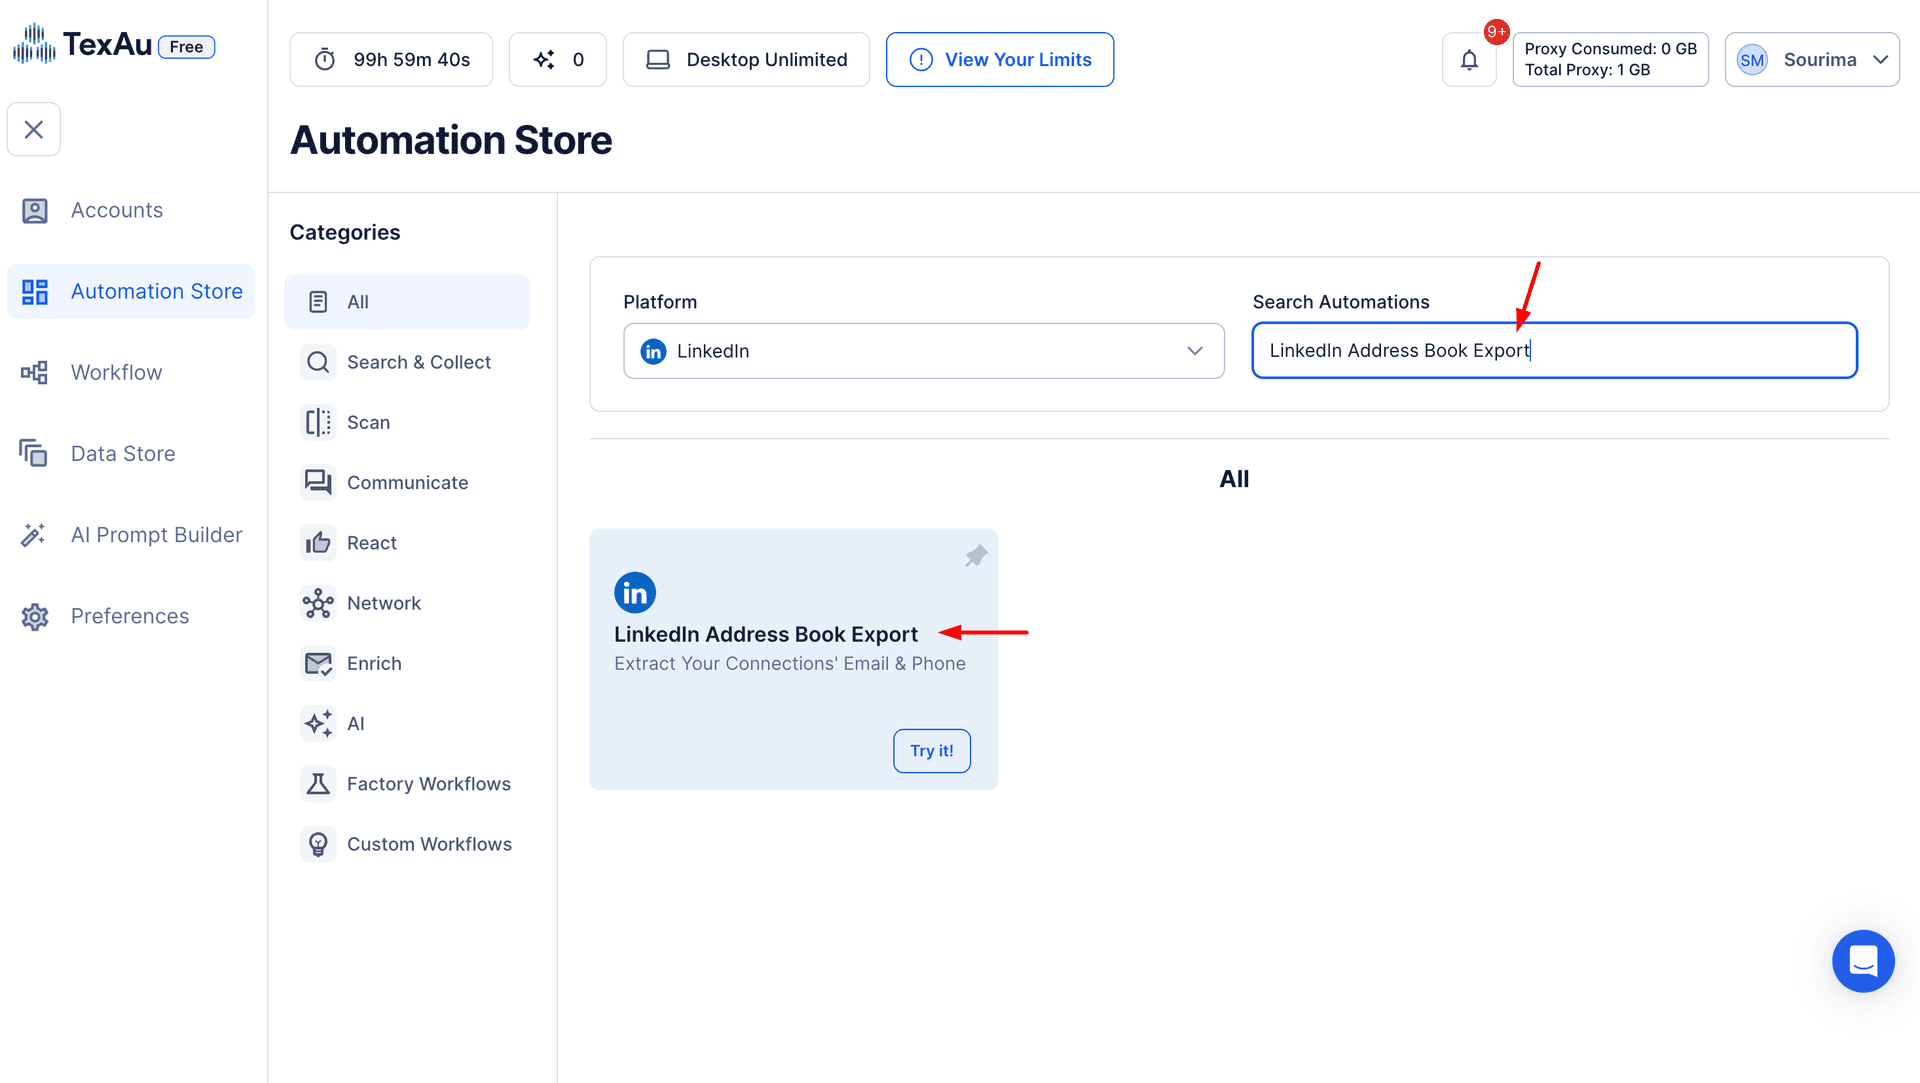Click the LinkedIn icon in Platform dropdown
The image size is (1920, 1083).
pos(653,351)
